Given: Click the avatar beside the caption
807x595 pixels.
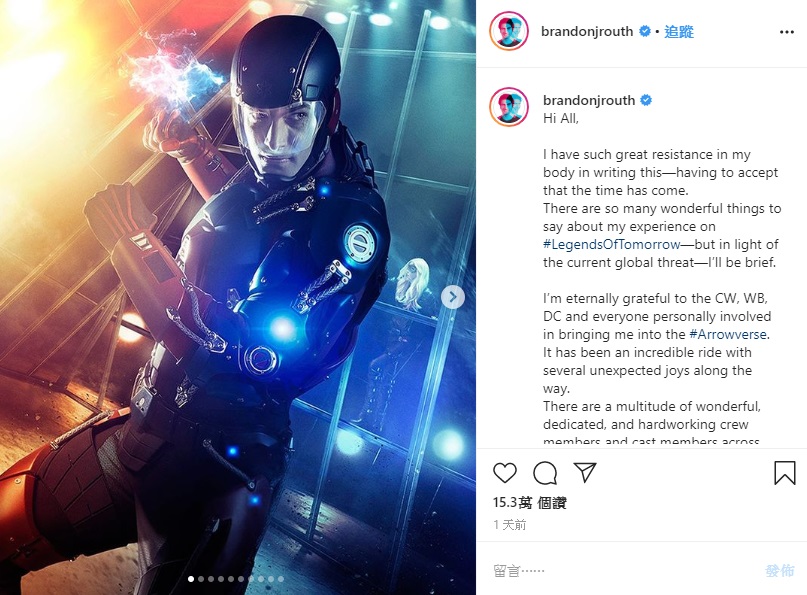Looking at the screenshot, I should (509, 107).
